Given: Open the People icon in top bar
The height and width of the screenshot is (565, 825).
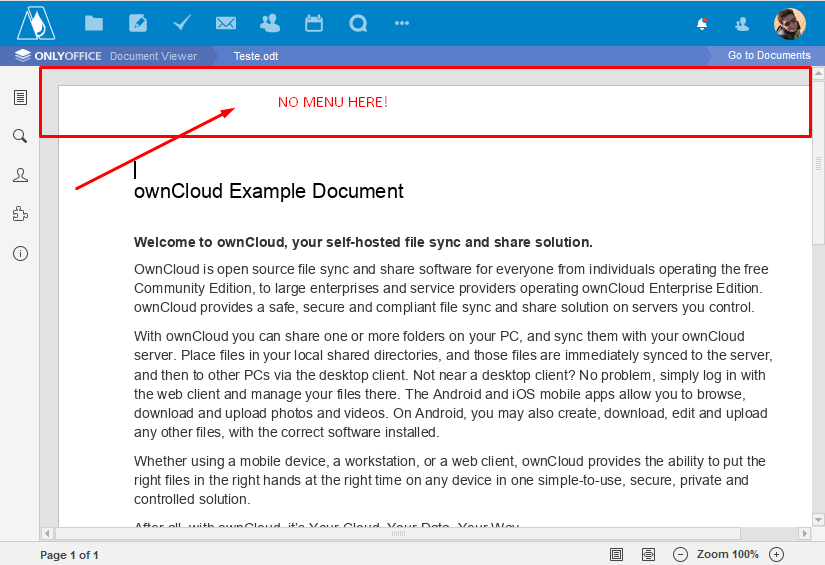Looking at the screenshot, I should pos(270,23).
